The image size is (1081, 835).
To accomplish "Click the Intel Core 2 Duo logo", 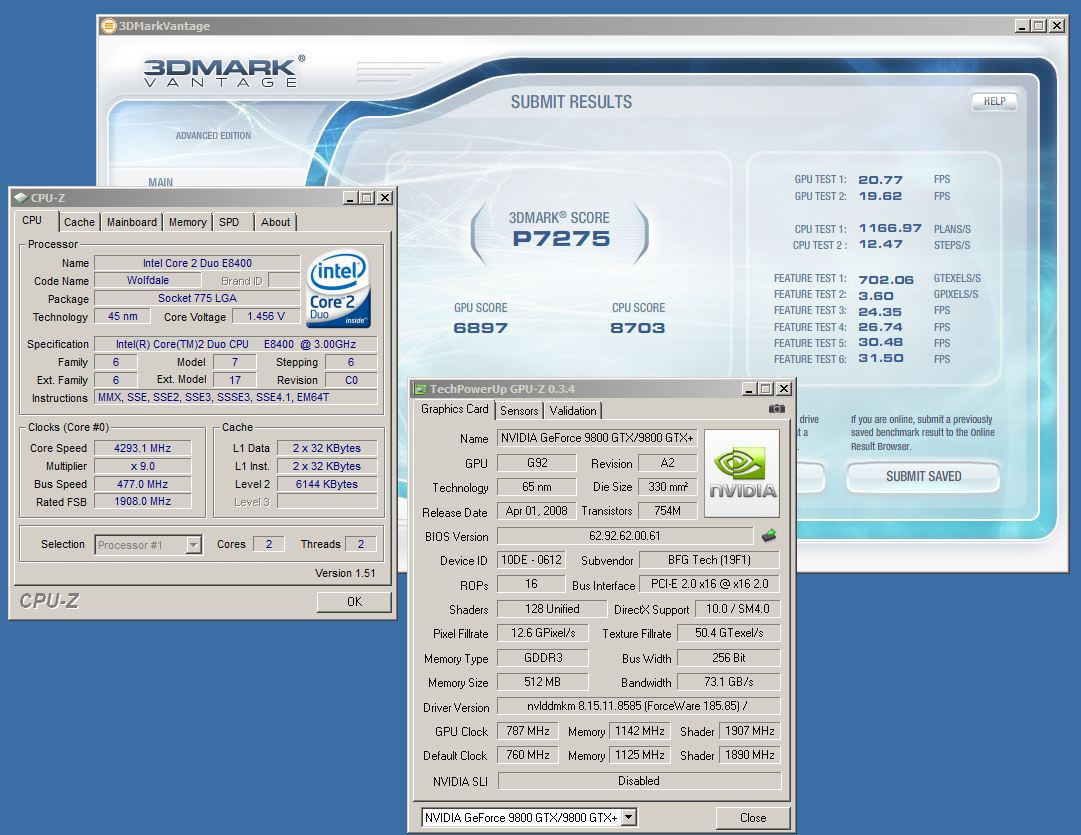I will pyautogui.click(x=339, y=289).
